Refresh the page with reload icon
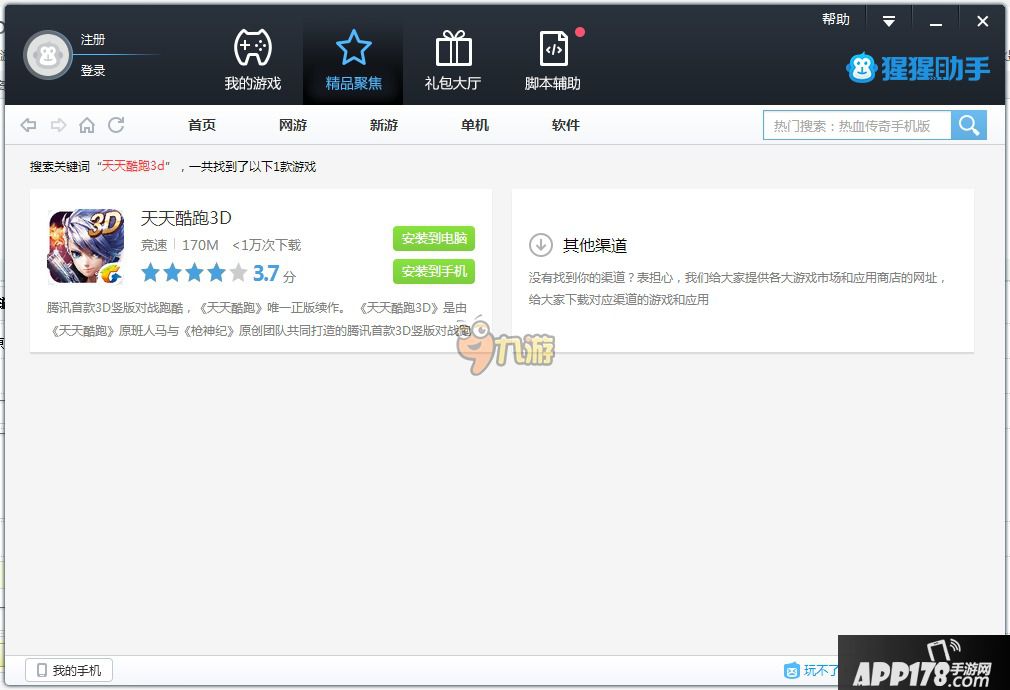The width and height of the screenshot is (1010, 690). click(116, 125)
